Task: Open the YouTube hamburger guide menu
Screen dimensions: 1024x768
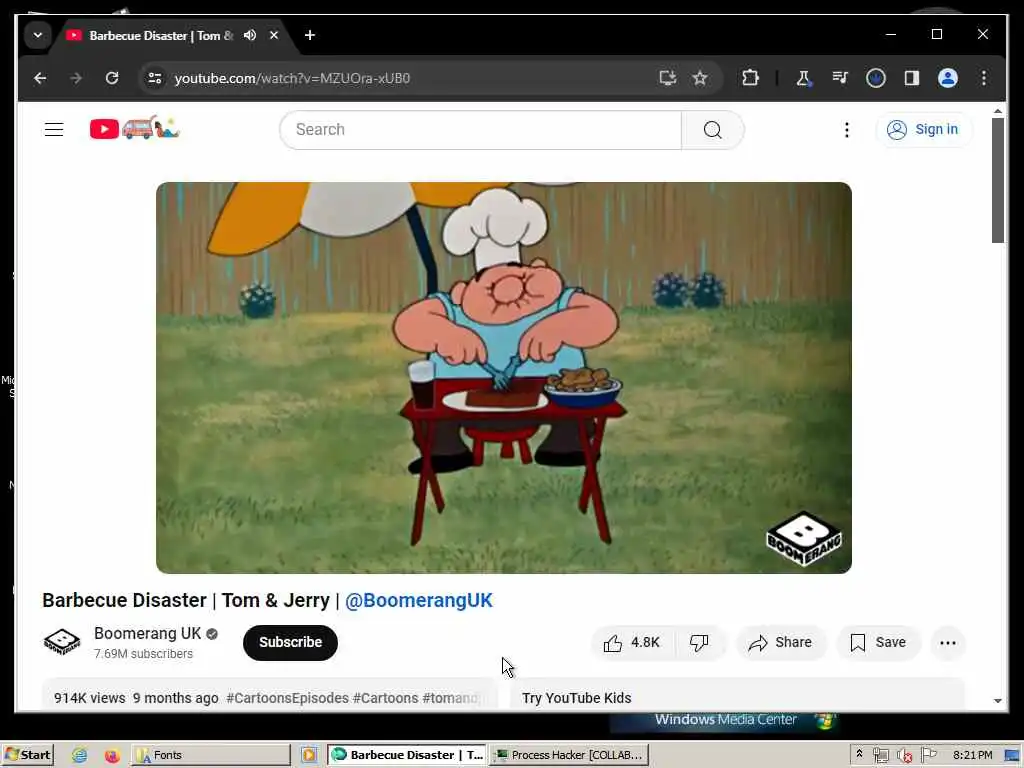Action: [x=54, y=129]
